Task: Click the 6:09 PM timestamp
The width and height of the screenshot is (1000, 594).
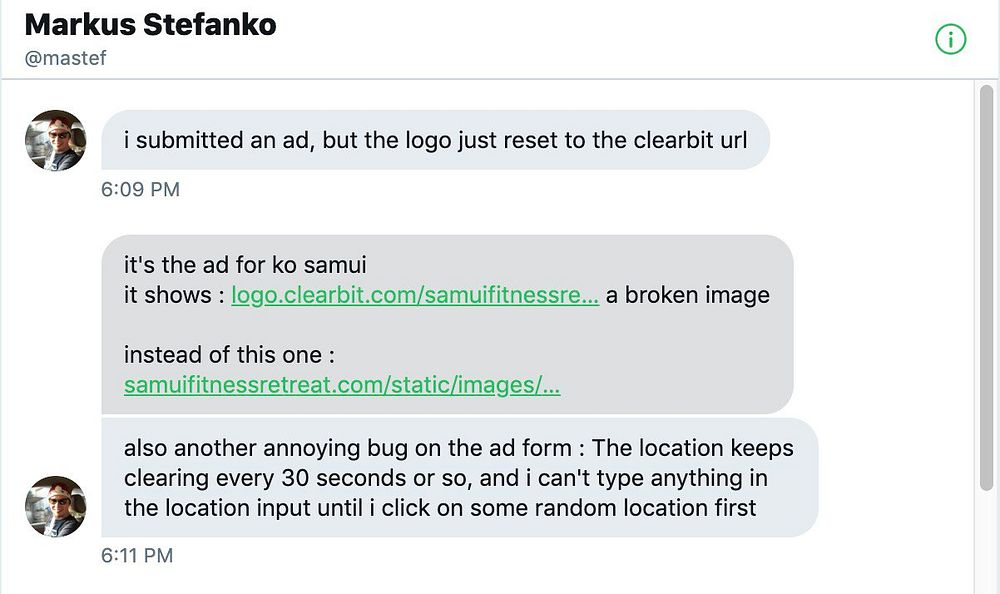Action: click(x=140, y=189)
